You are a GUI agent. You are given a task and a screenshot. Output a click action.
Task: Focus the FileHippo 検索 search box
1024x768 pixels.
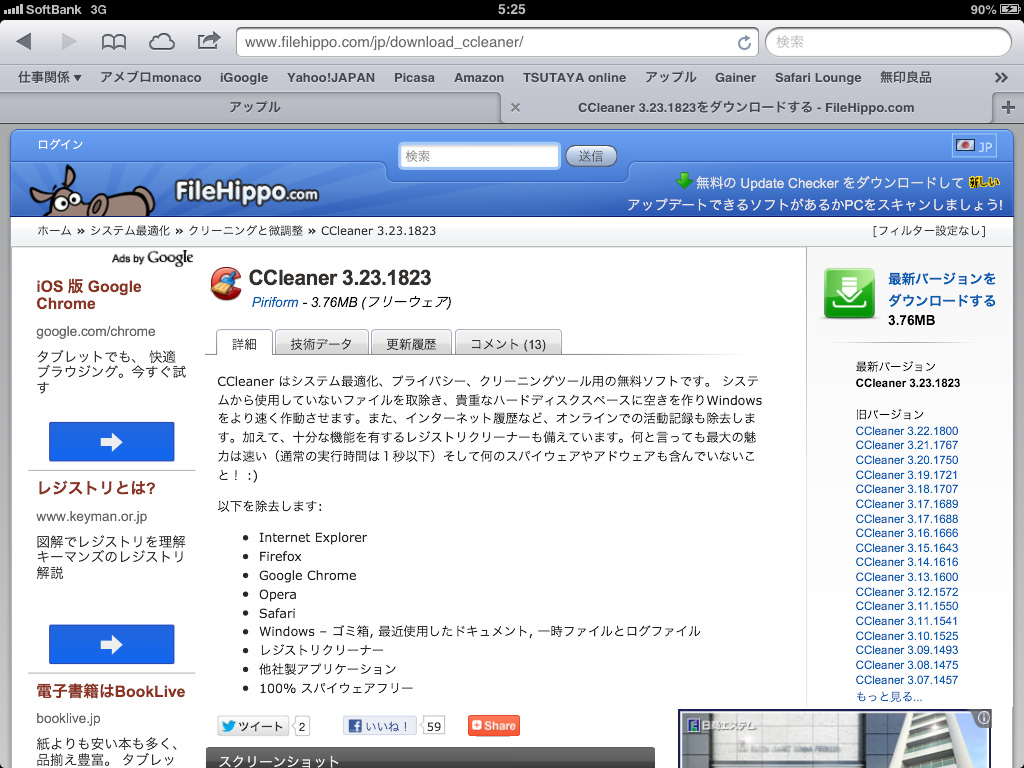(479, 156)
